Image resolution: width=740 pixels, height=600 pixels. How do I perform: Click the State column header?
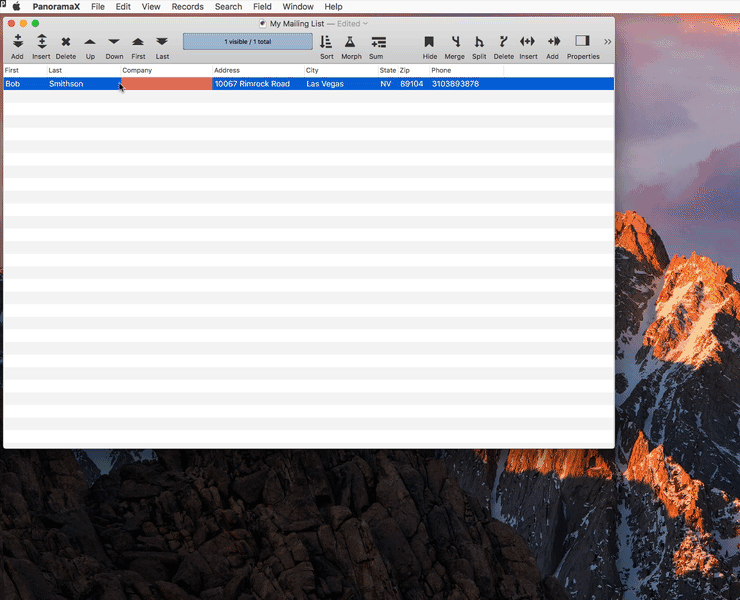(x=388, y=70)
